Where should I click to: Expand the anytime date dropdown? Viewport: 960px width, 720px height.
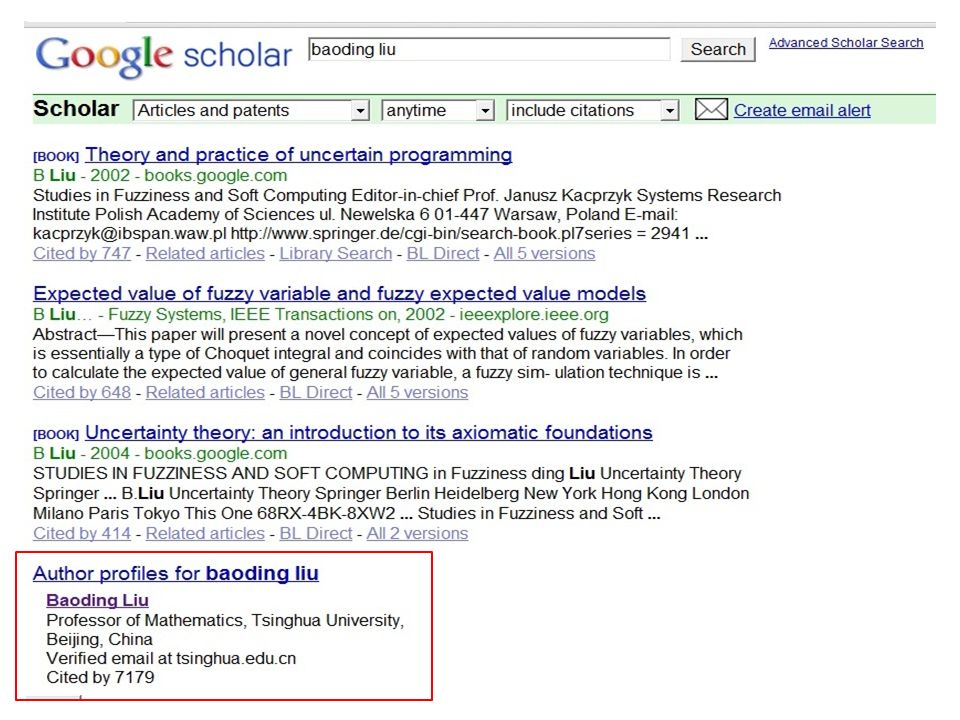tap(437, 110)
